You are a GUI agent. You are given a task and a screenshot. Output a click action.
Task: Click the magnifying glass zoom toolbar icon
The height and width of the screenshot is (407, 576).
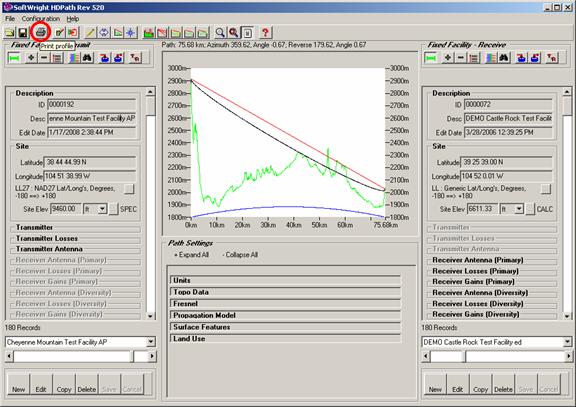(x=220, y=33)
